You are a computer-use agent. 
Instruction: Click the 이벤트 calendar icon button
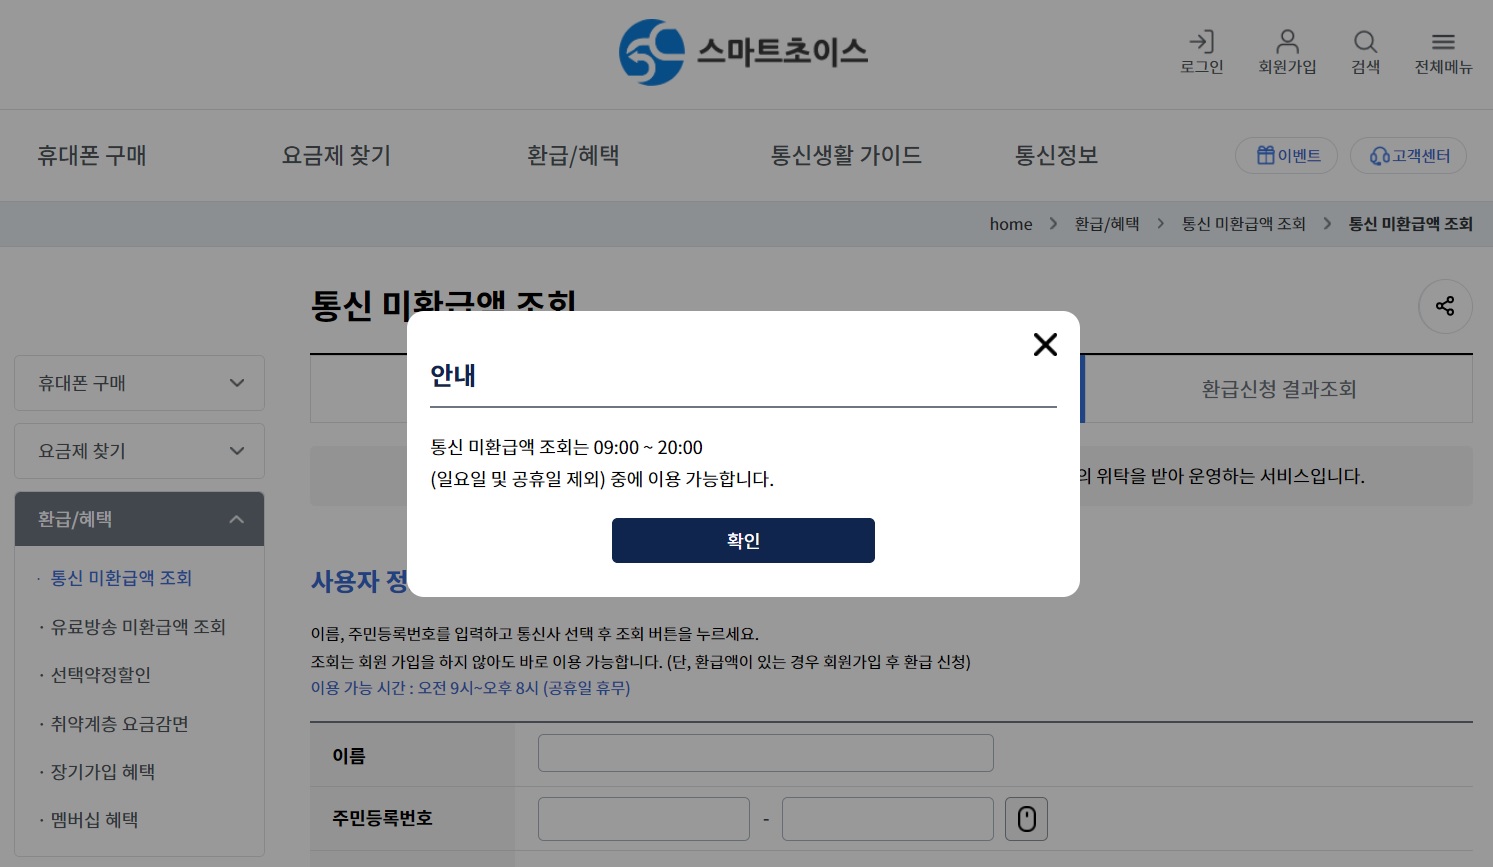point(1265,155)
